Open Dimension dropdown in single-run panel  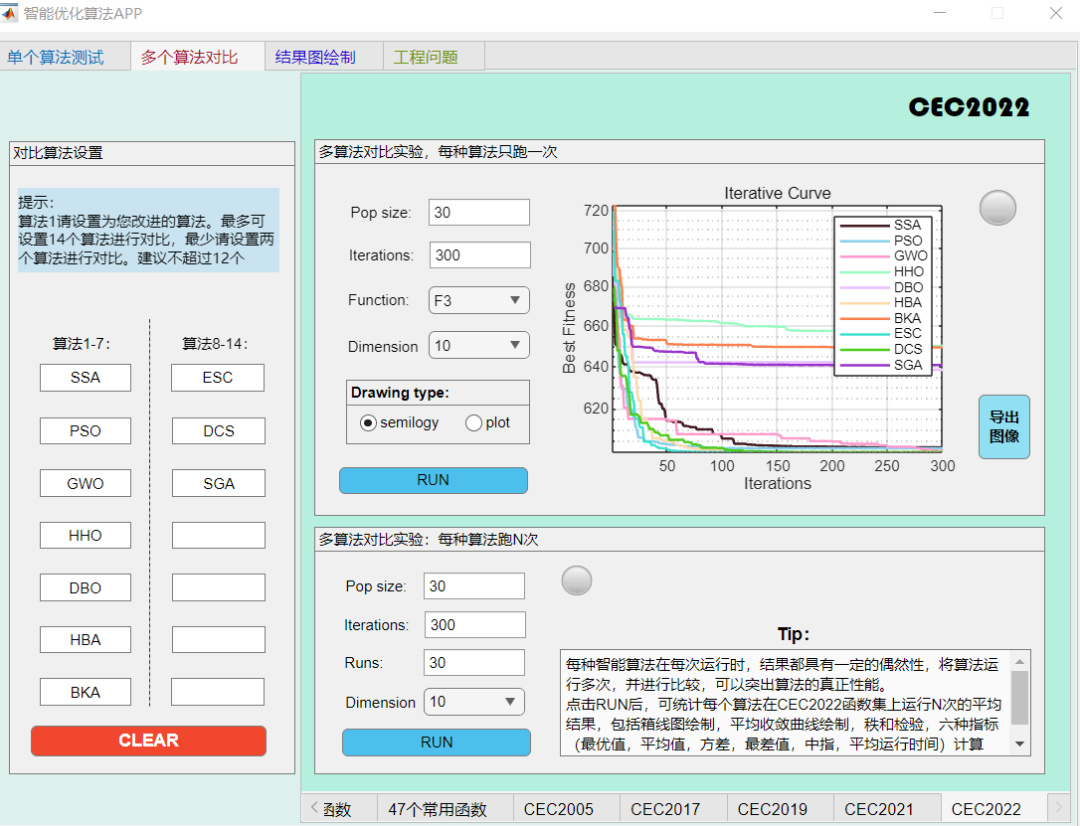tap(479, 346)
